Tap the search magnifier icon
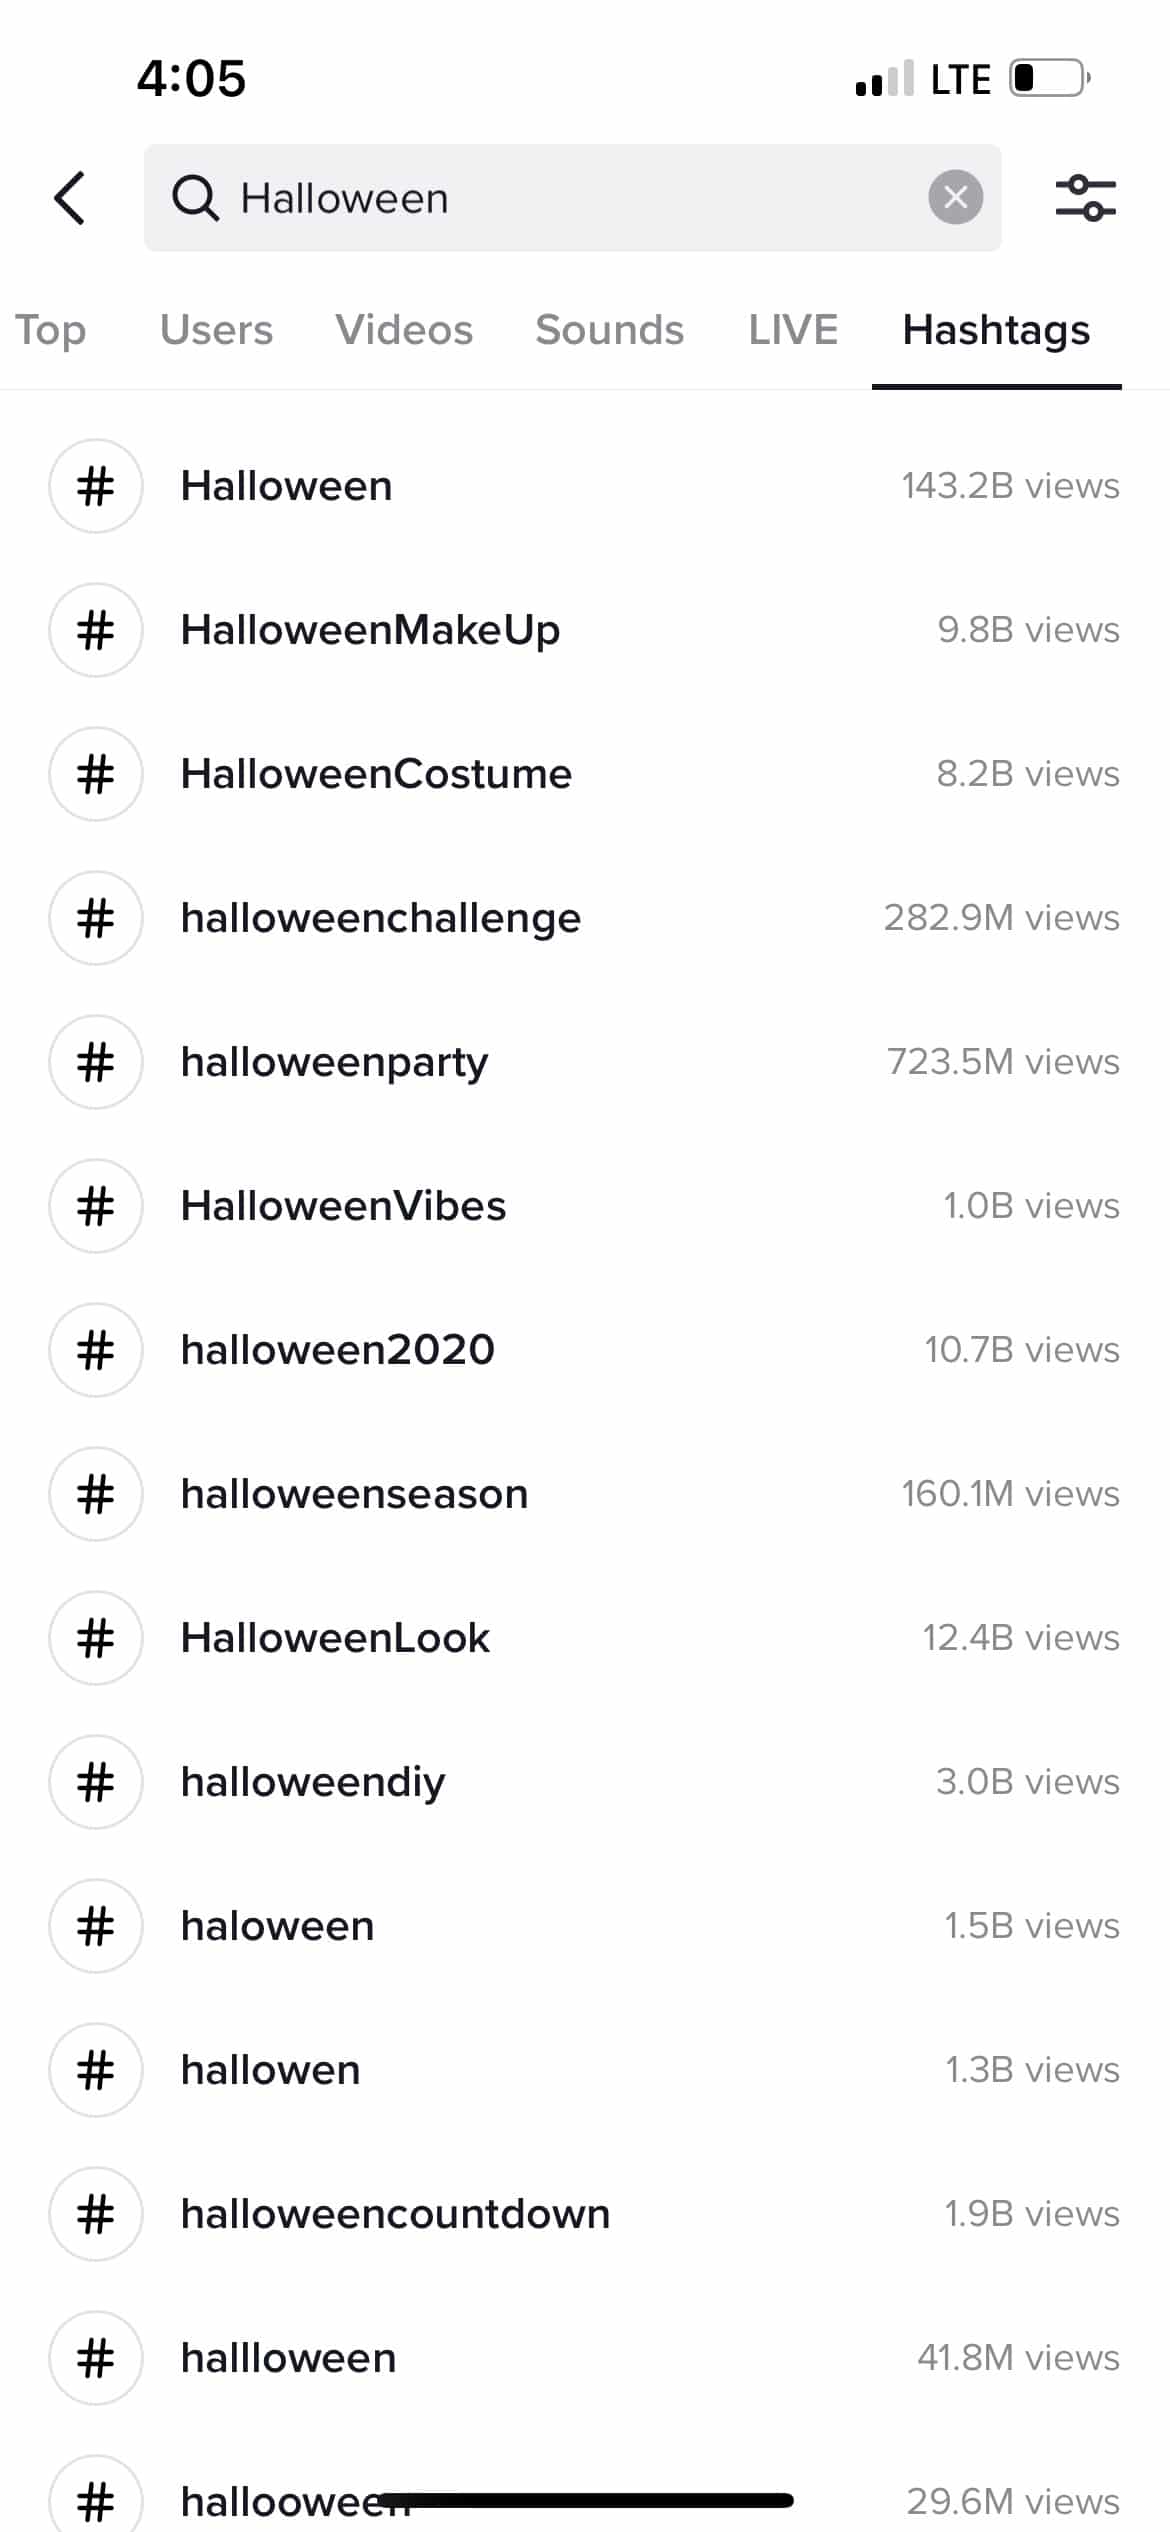 [x=195, y=198]
